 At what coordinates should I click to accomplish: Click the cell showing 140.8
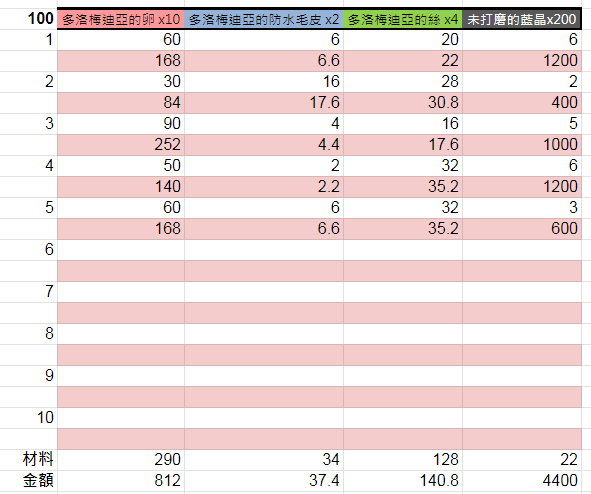coord(403,480)
